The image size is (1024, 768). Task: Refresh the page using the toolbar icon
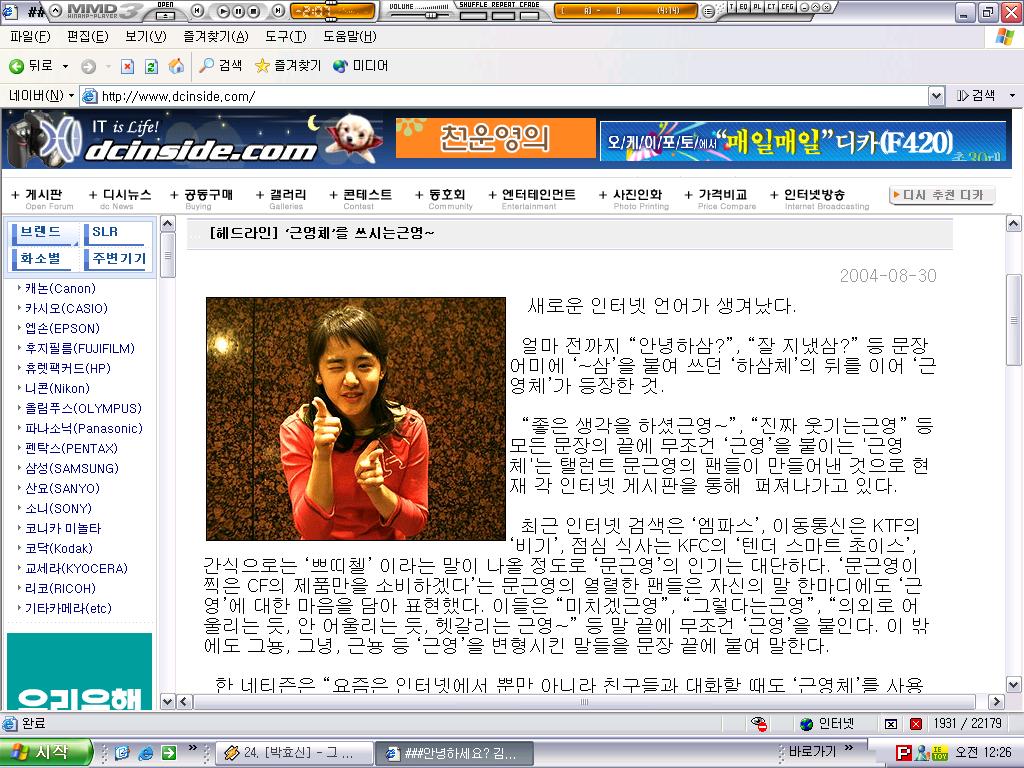[x=151, y=66]
